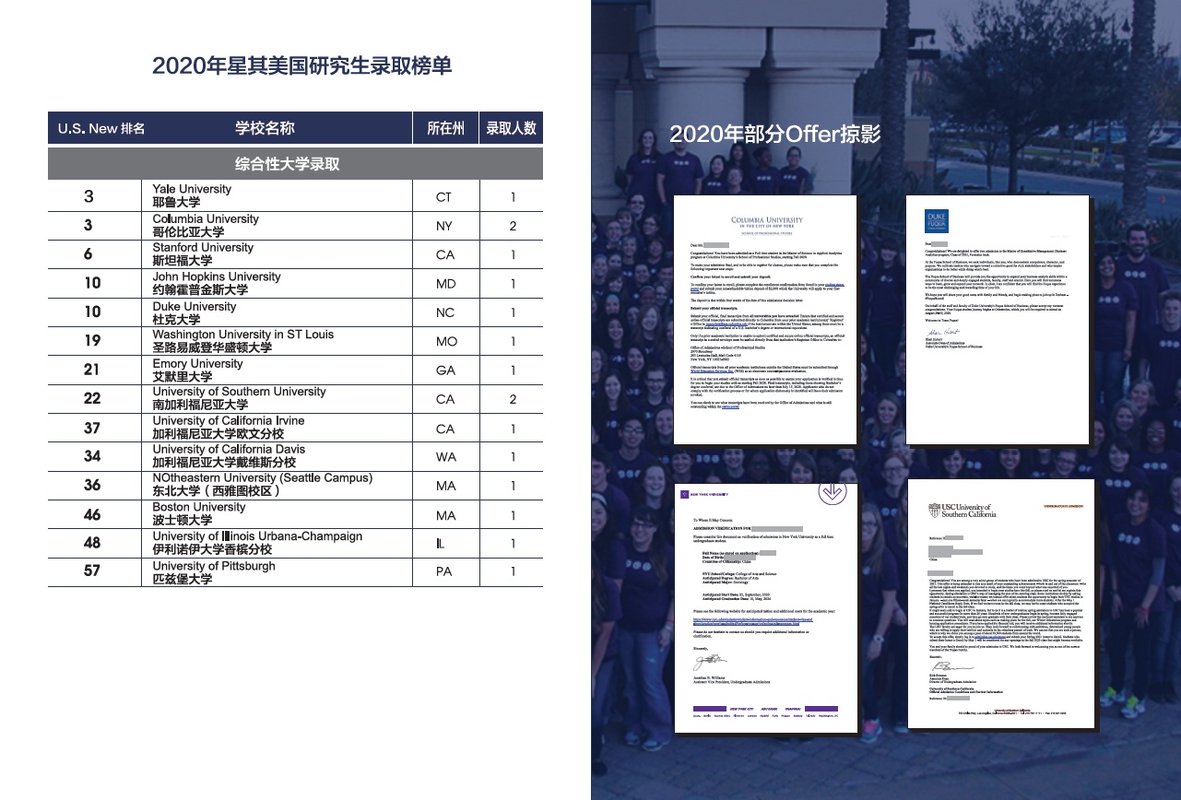Open the USC admission letter thumbnail
The height and width of the screenshot is (800, 1181).
(x=1001, y=603)
